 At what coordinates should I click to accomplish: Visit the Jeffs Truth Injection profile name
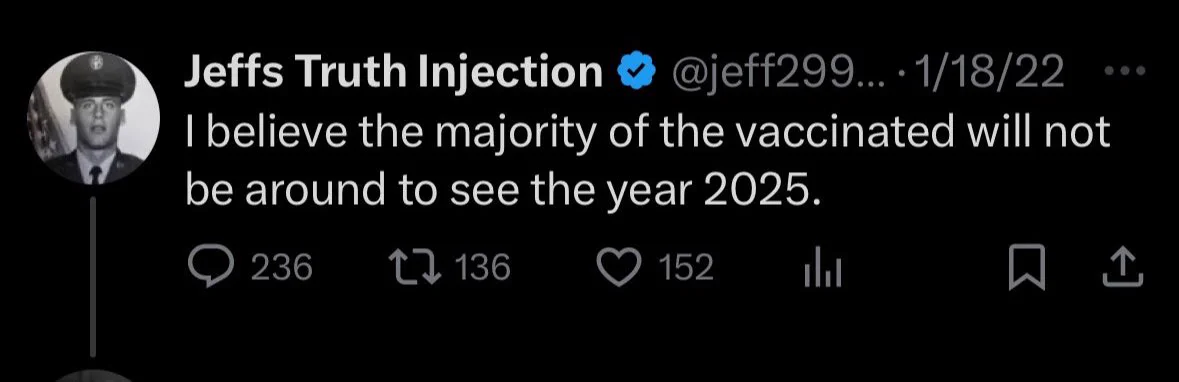(393, 71)
